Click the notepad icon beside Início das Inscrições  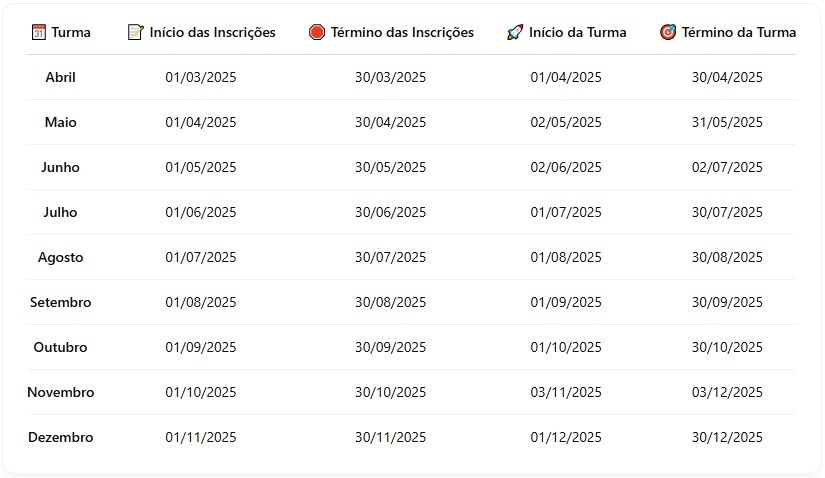[x=135, y=32]
